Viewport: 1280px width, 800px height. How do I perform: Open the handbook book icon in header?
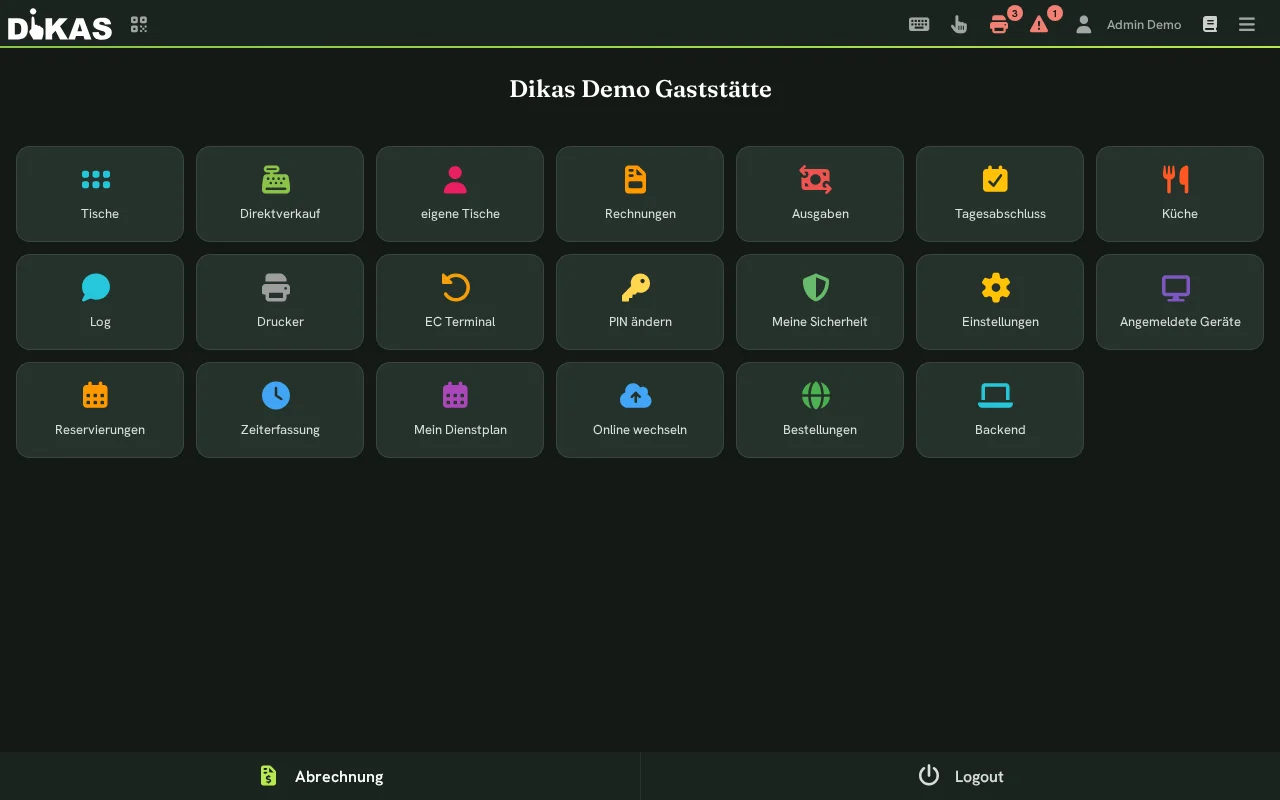pyautogui.click(x=1210, y=24)
